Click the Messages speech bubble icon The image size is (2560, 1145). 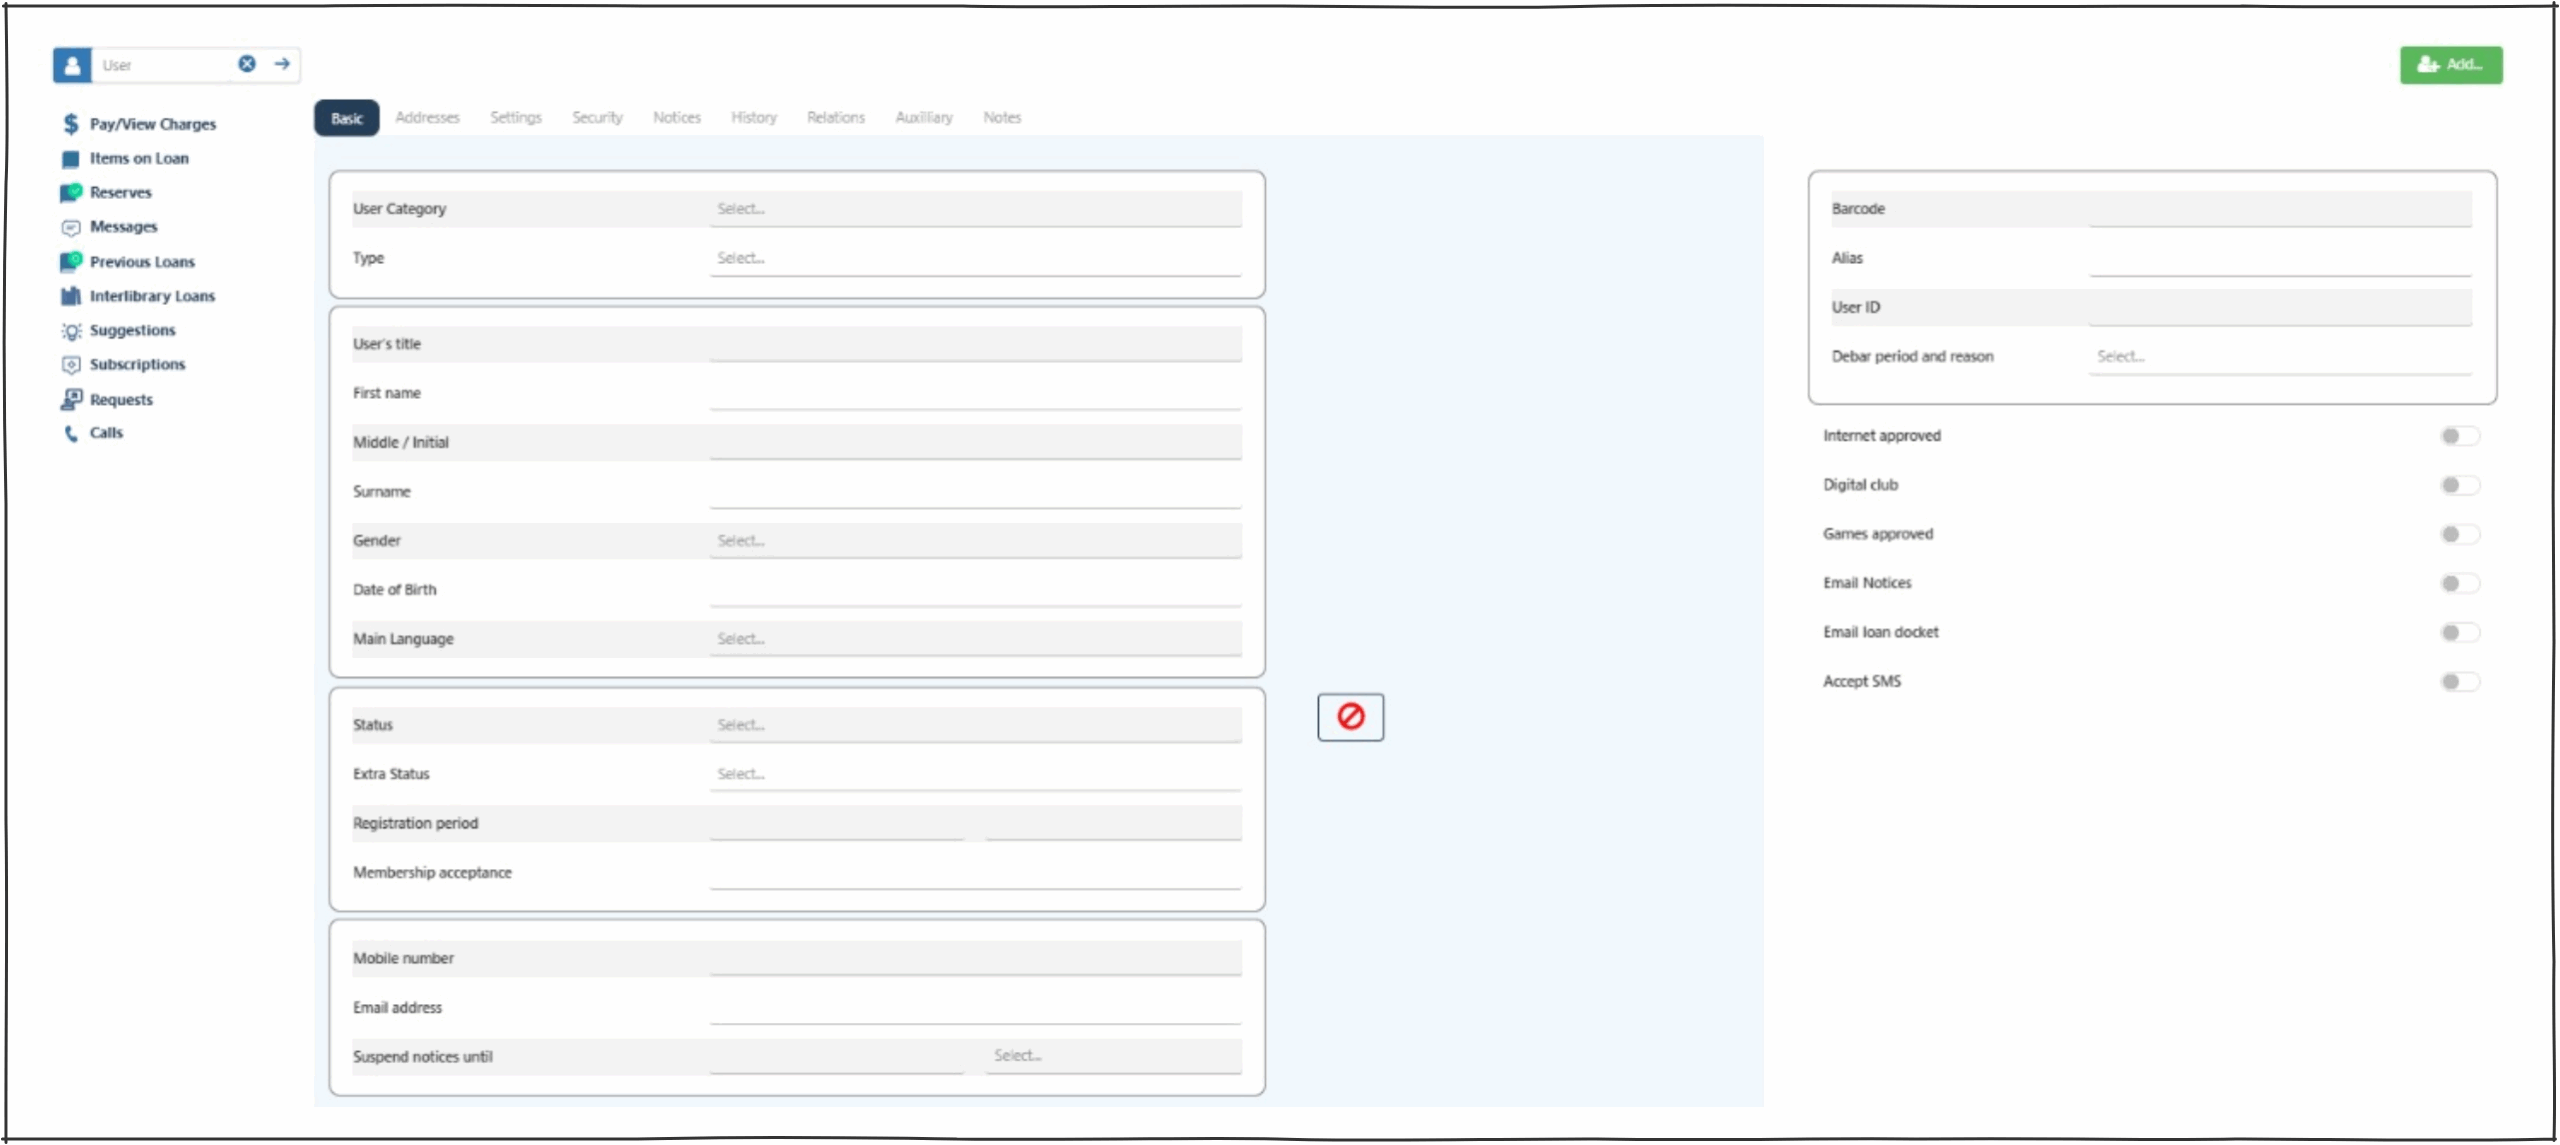[70, 228]
